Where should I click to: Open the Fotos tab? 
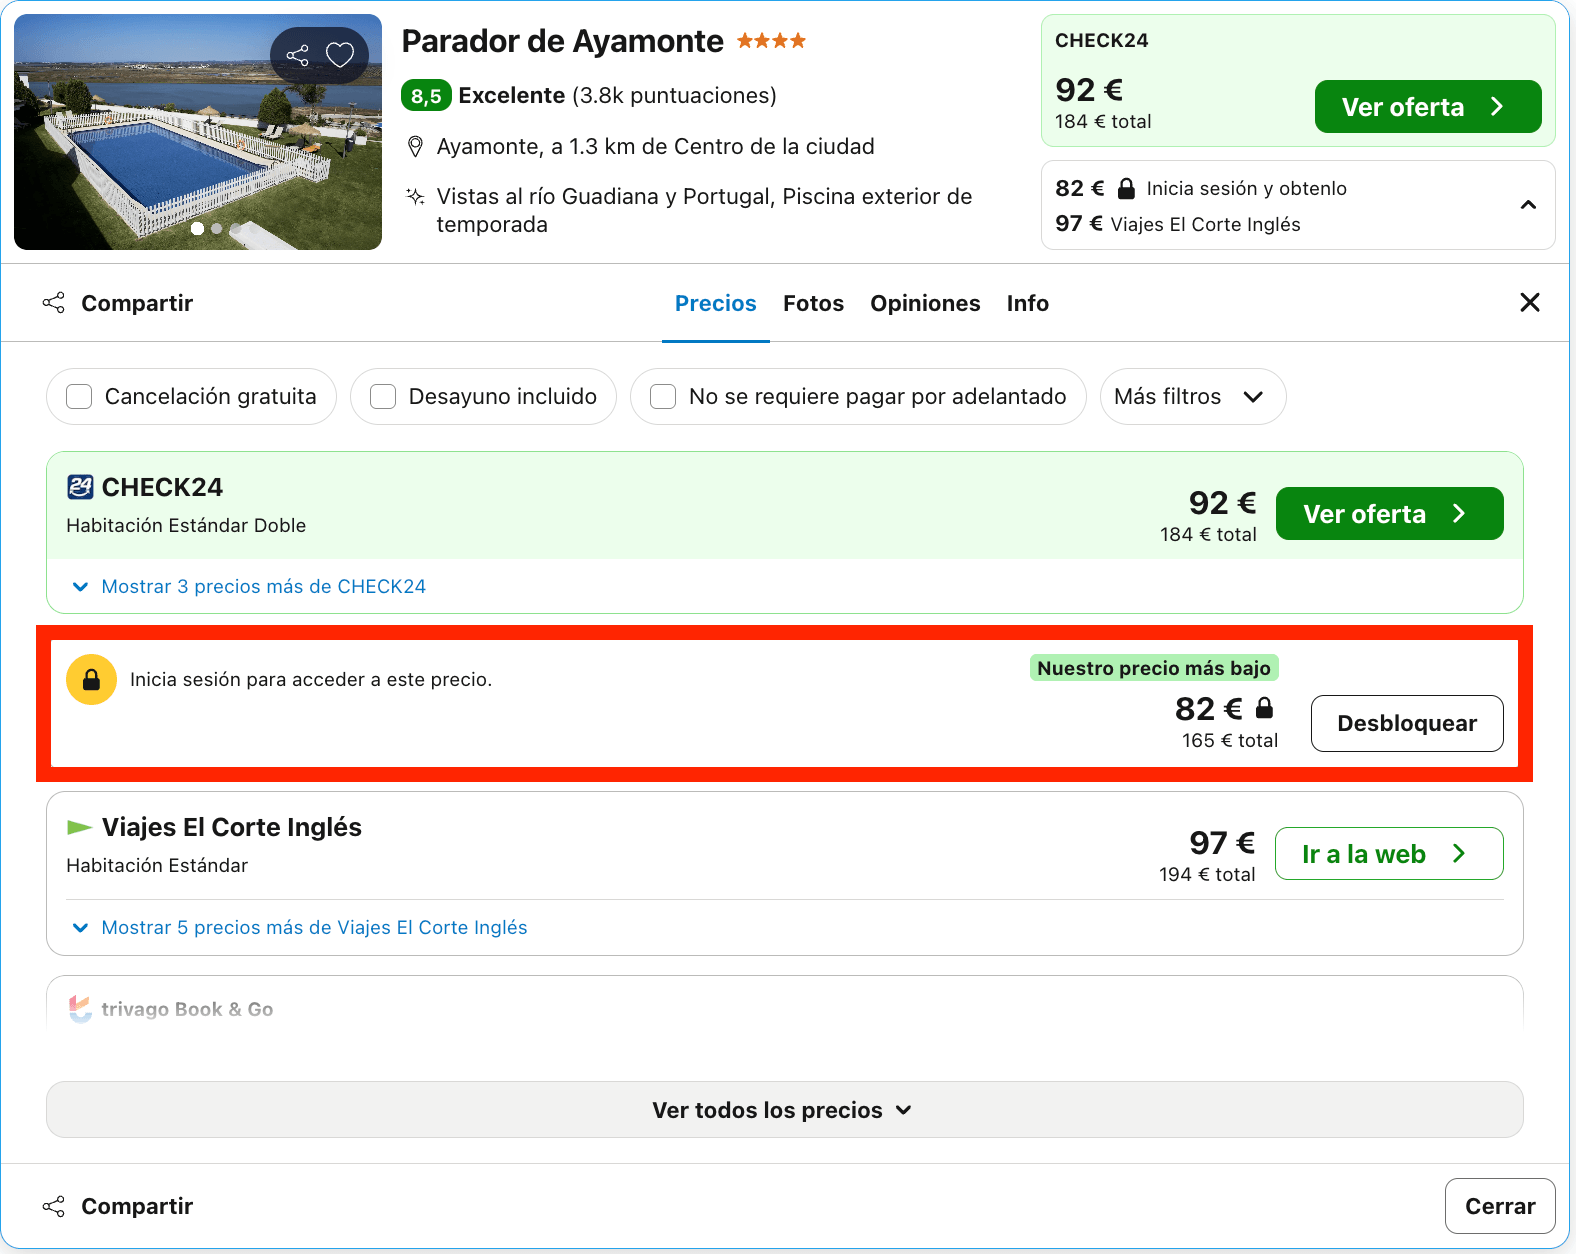(x=813, y=303)
